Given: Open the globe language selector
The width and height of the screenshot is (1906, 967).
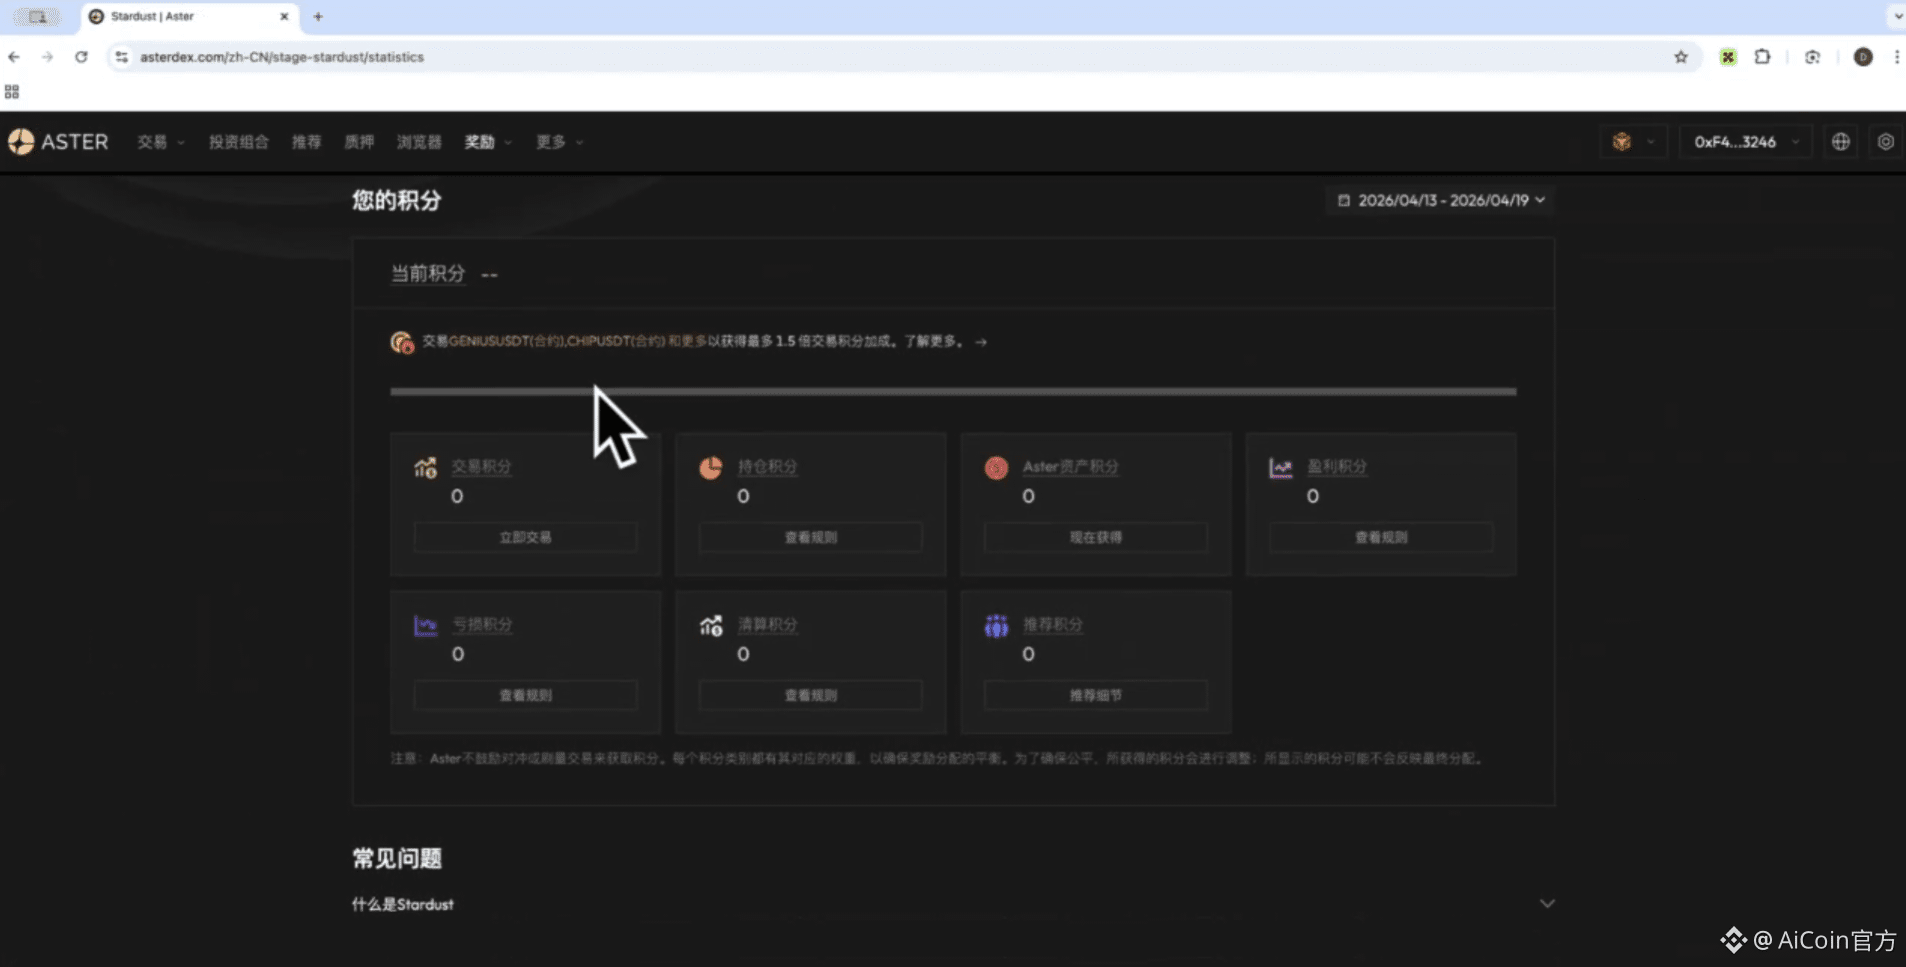Looking at the screenshot, I should pyautogui.click(x=1841, y=142).
